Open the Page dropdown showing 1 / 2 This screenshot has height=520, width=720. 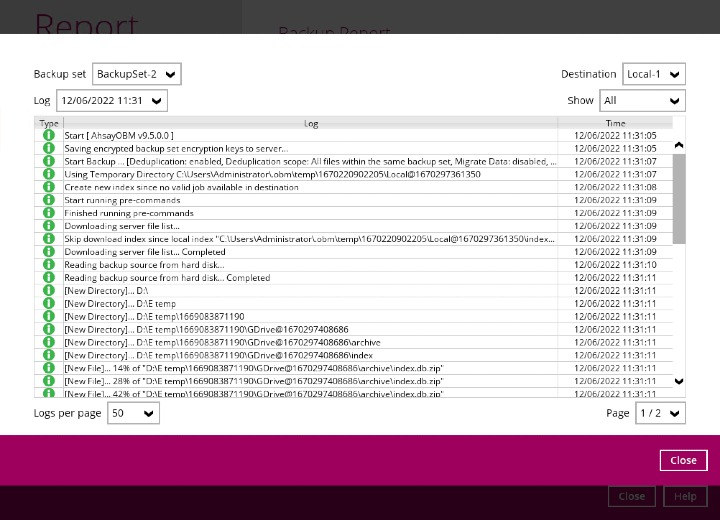[660, 413]
